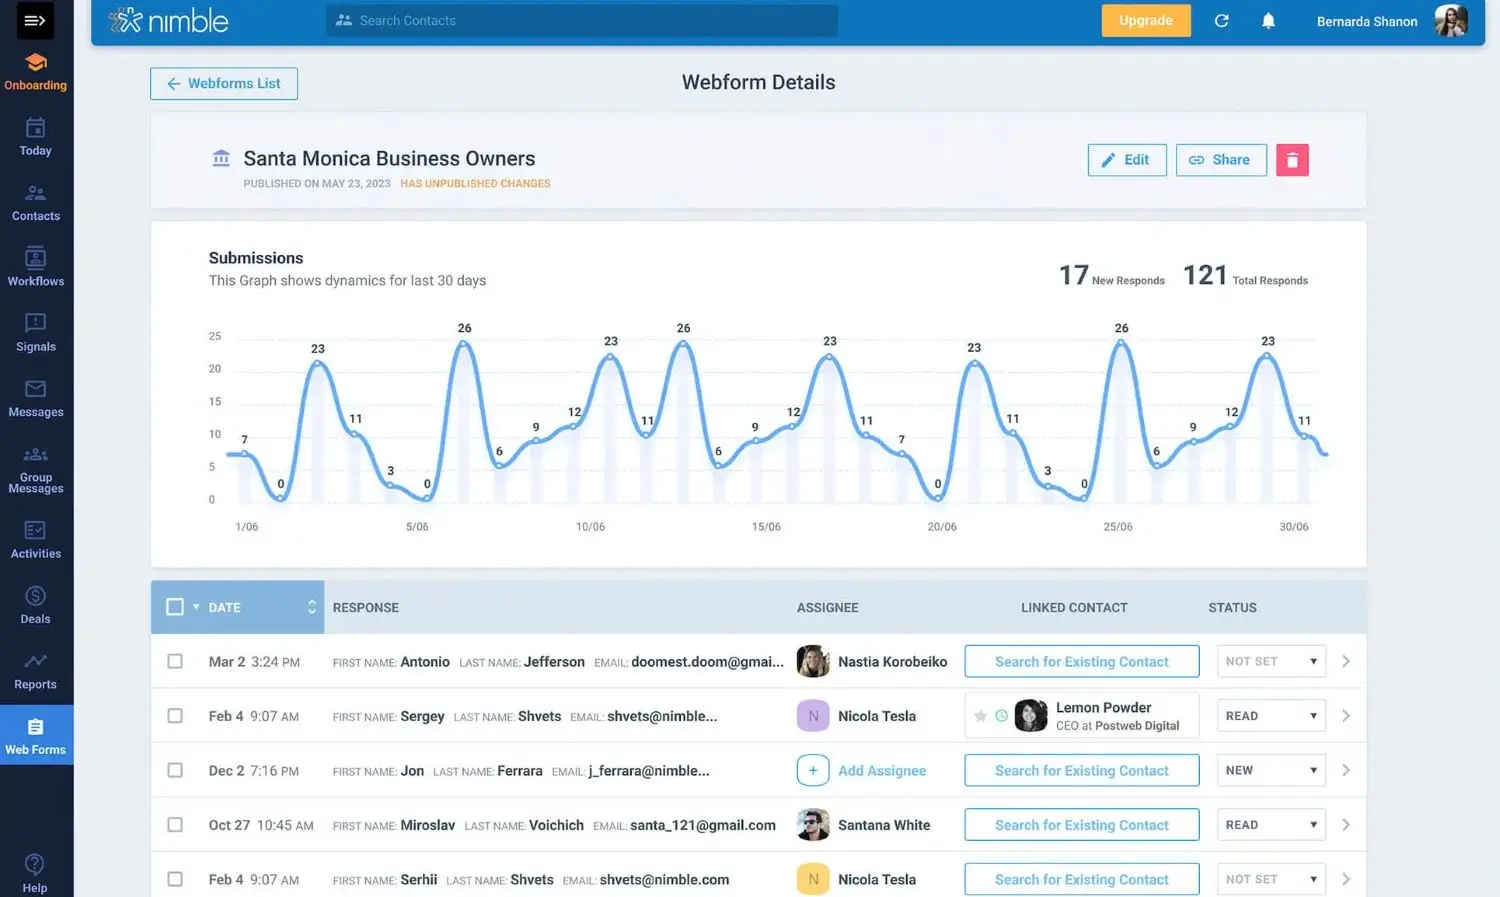Click the 121 Total Responds figure
The image size is (1500, 897).
1245,276
